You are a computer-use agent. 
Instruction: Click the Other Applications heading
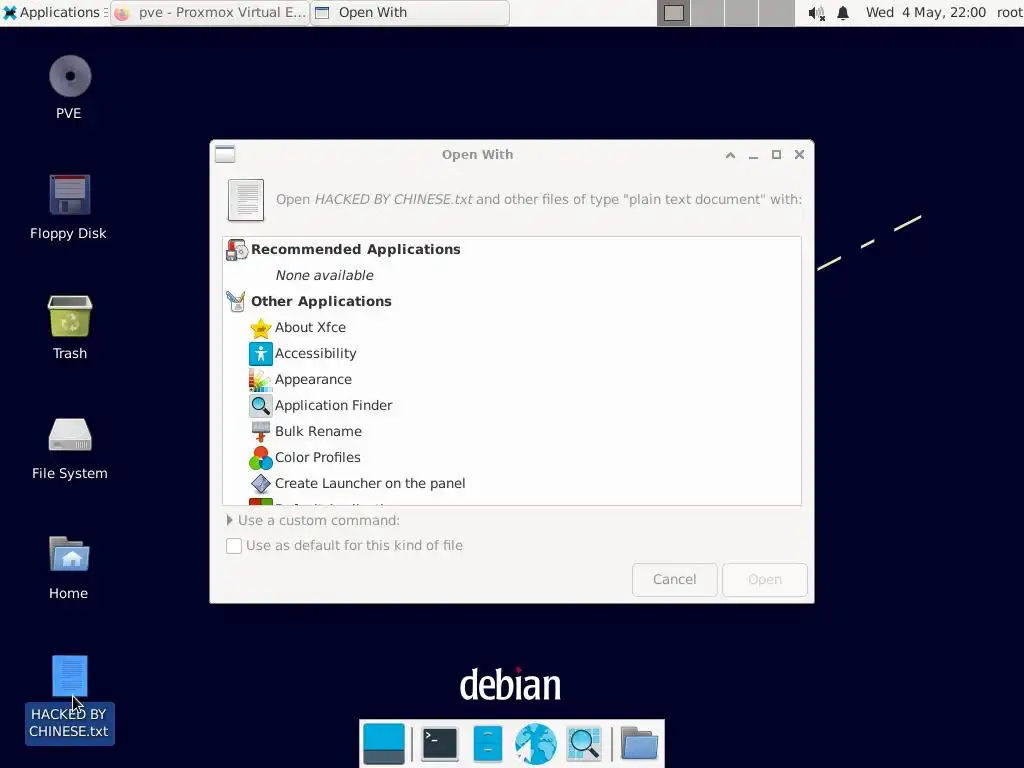(321, 302)
